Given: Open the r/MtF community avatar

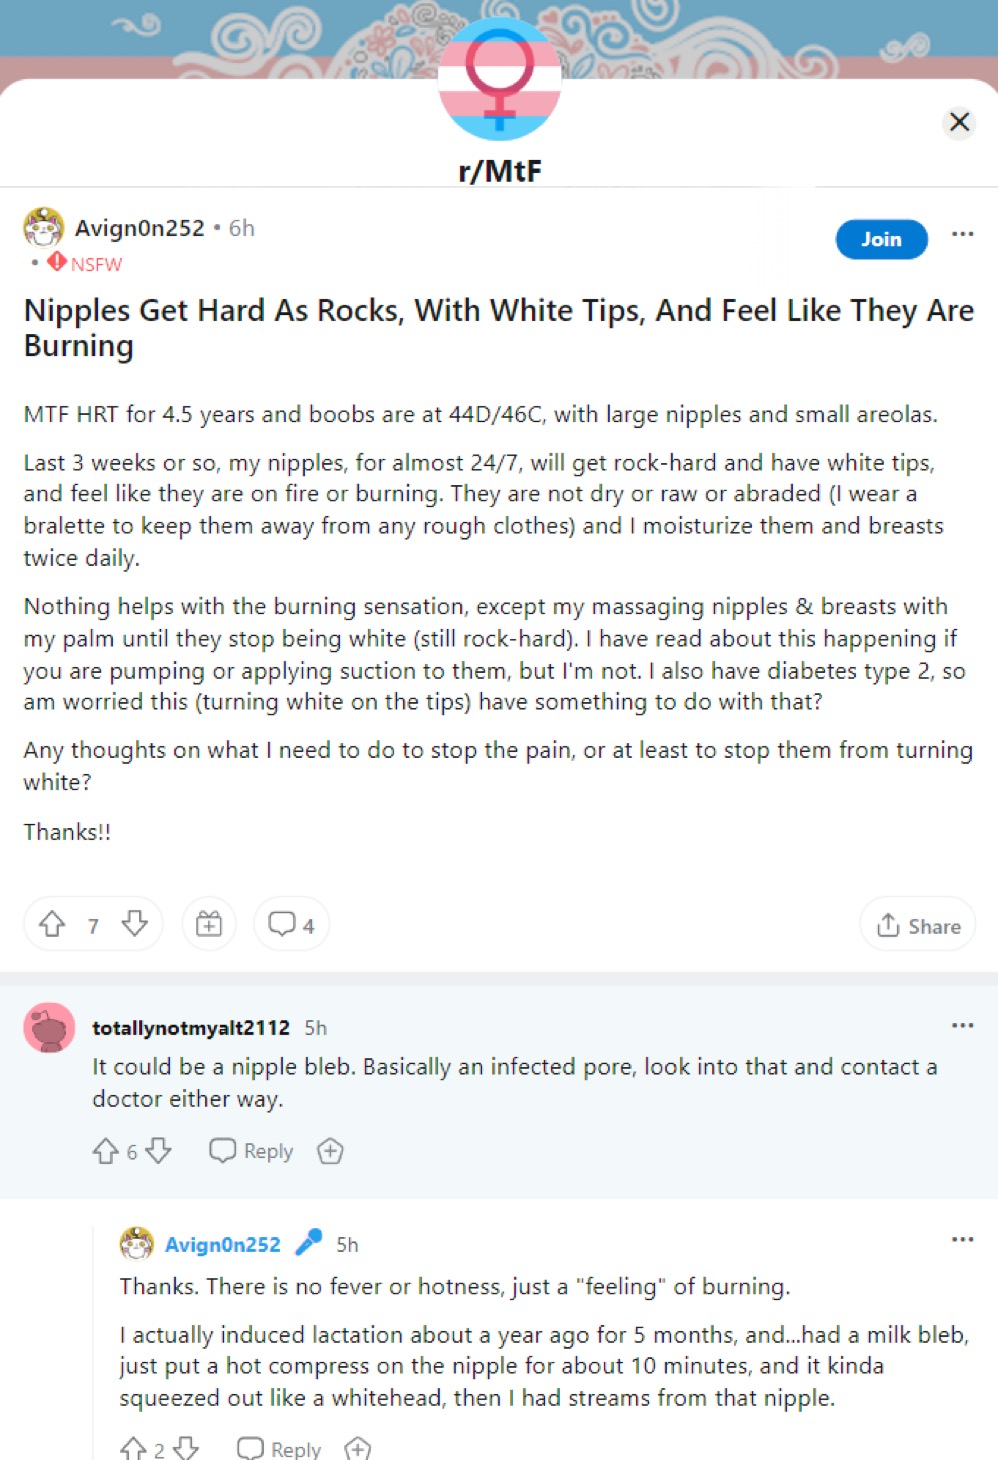Looking at the screenshot, I should tap(499, 79).
